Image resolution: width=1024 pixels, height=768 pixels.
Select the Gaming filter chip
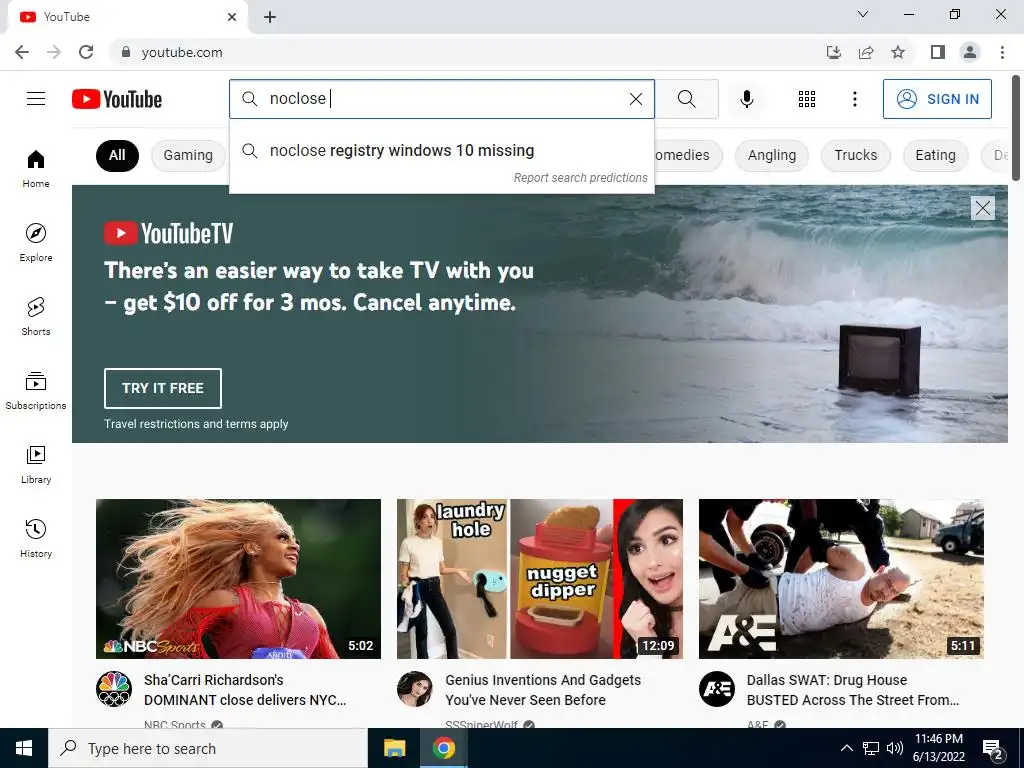188,155
